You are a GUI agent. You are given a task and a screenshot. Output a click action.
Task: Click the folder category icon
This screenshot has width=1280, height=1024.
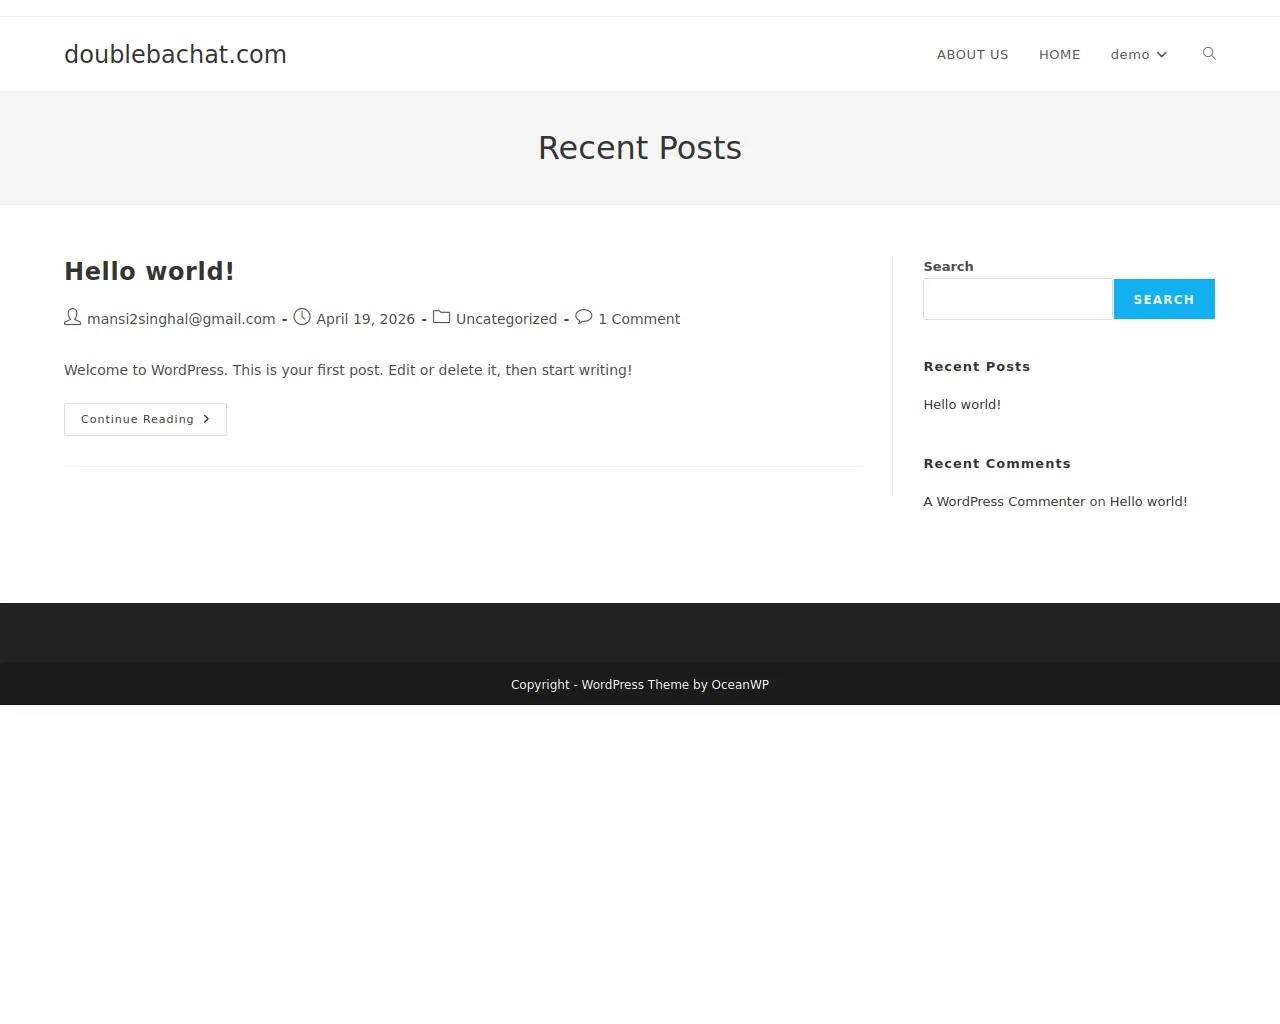pyautogui.click(x=441, y=317)
